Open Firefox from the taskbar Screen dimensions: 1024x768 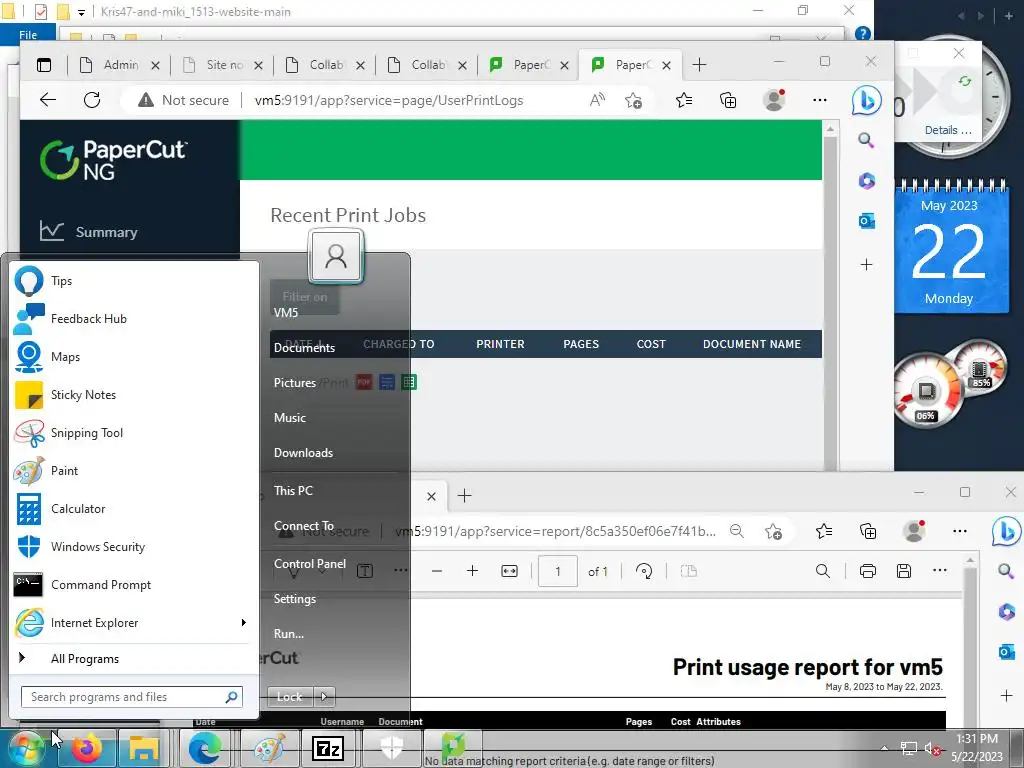coord(88,748)
